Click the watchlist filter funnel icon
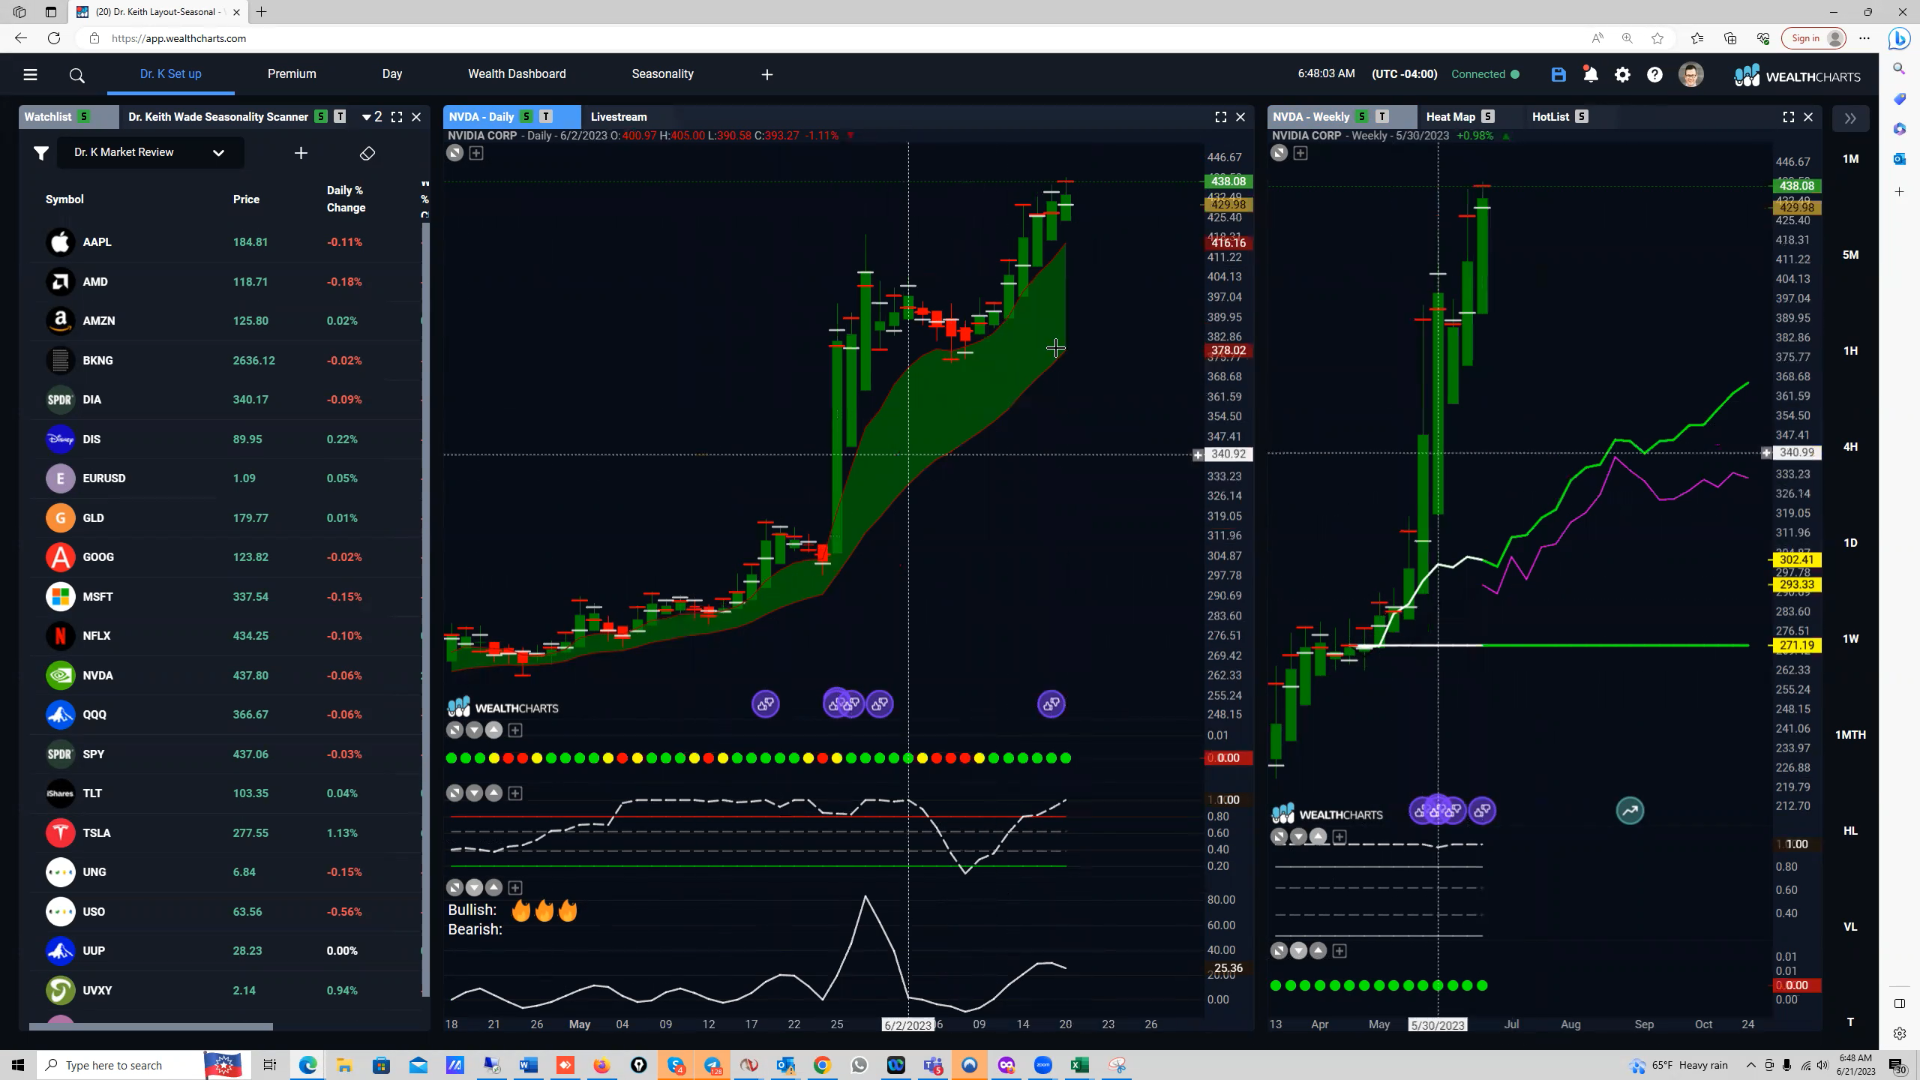1920x1080 pixels. tap(41, 153)
